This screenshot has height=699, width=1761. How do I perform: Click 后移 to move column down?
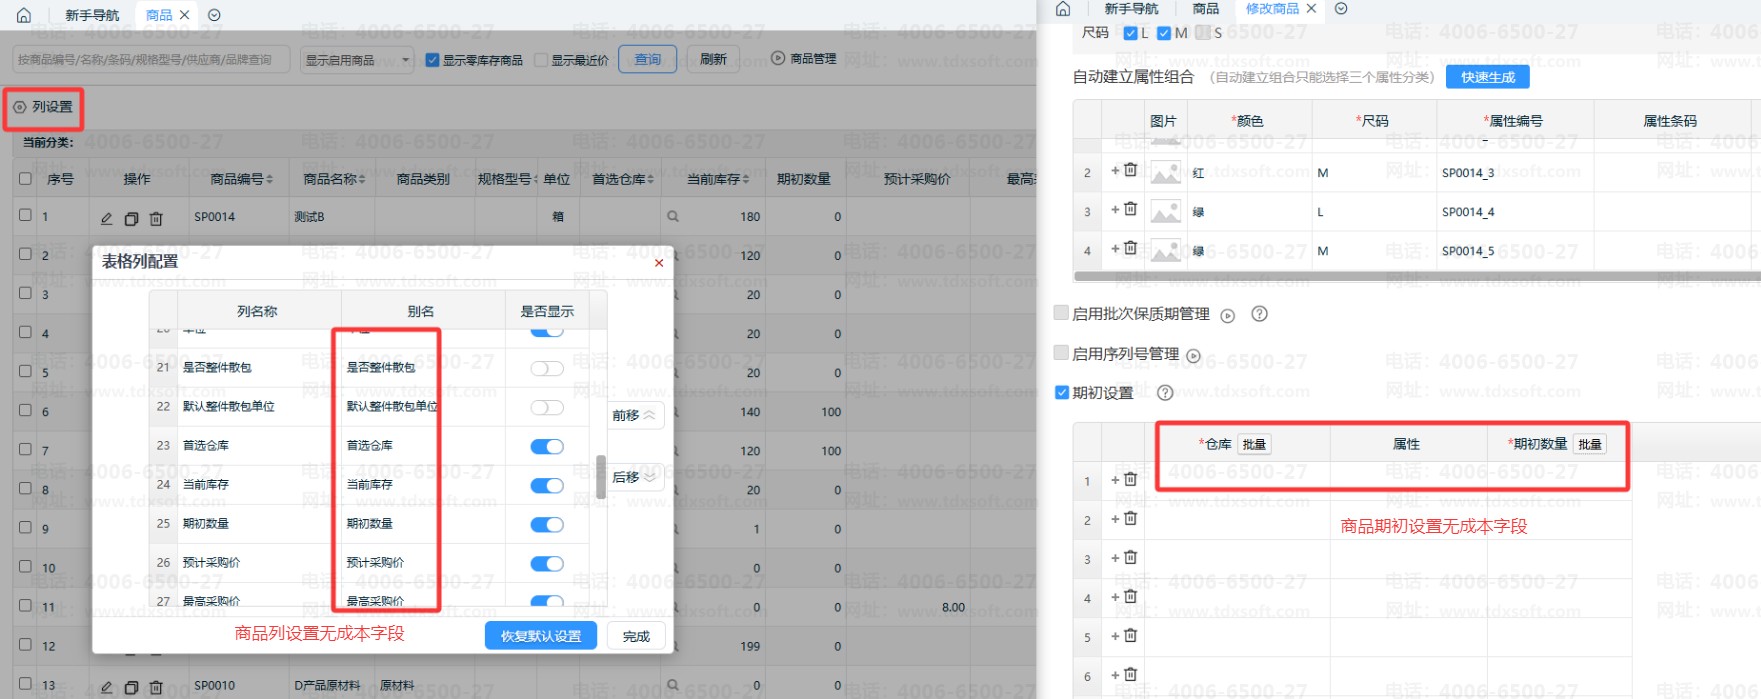[634, 477]
